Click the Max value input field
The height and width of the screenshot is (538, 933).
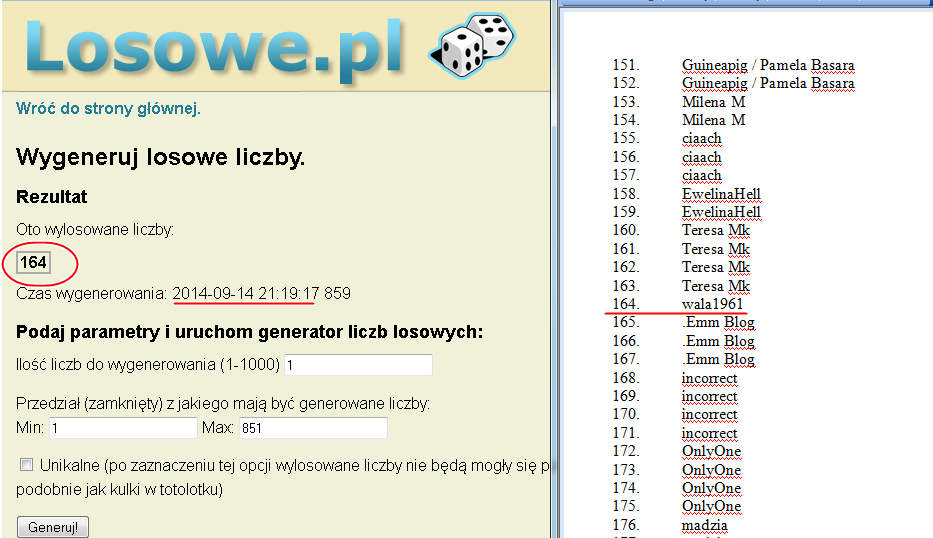pos(314,428)
